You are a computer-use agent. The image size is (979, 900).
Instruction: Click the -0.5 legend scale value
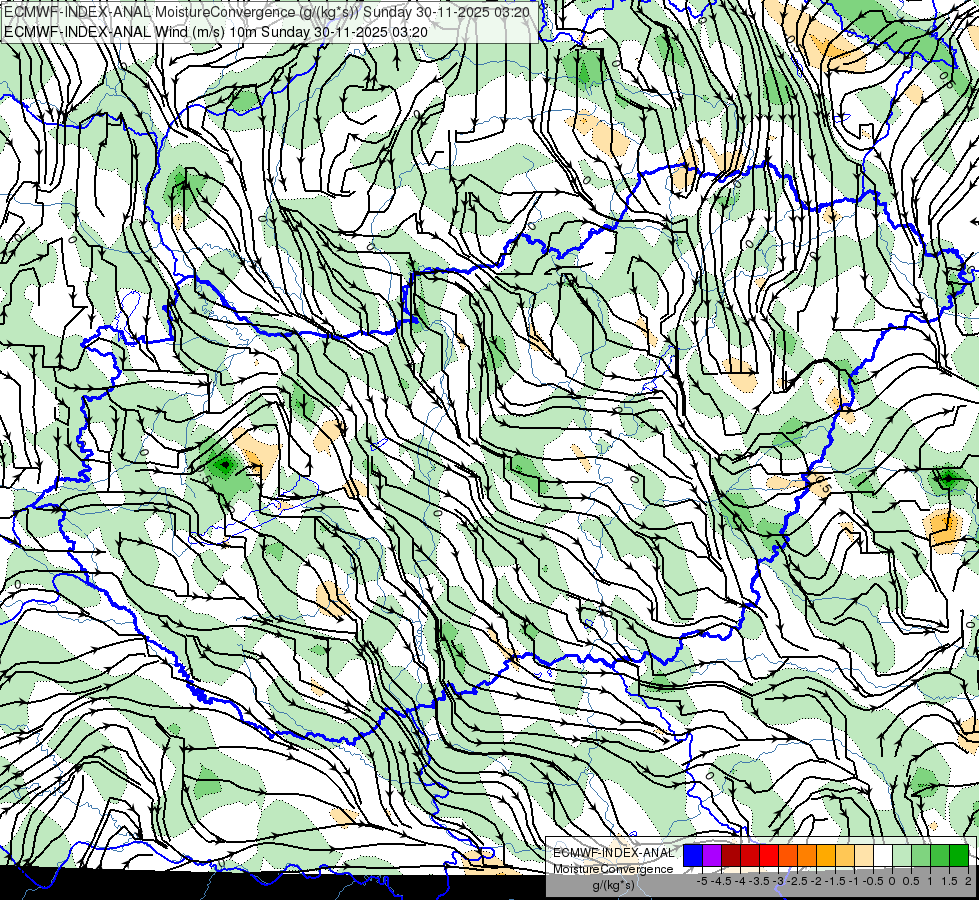point(875,881)
